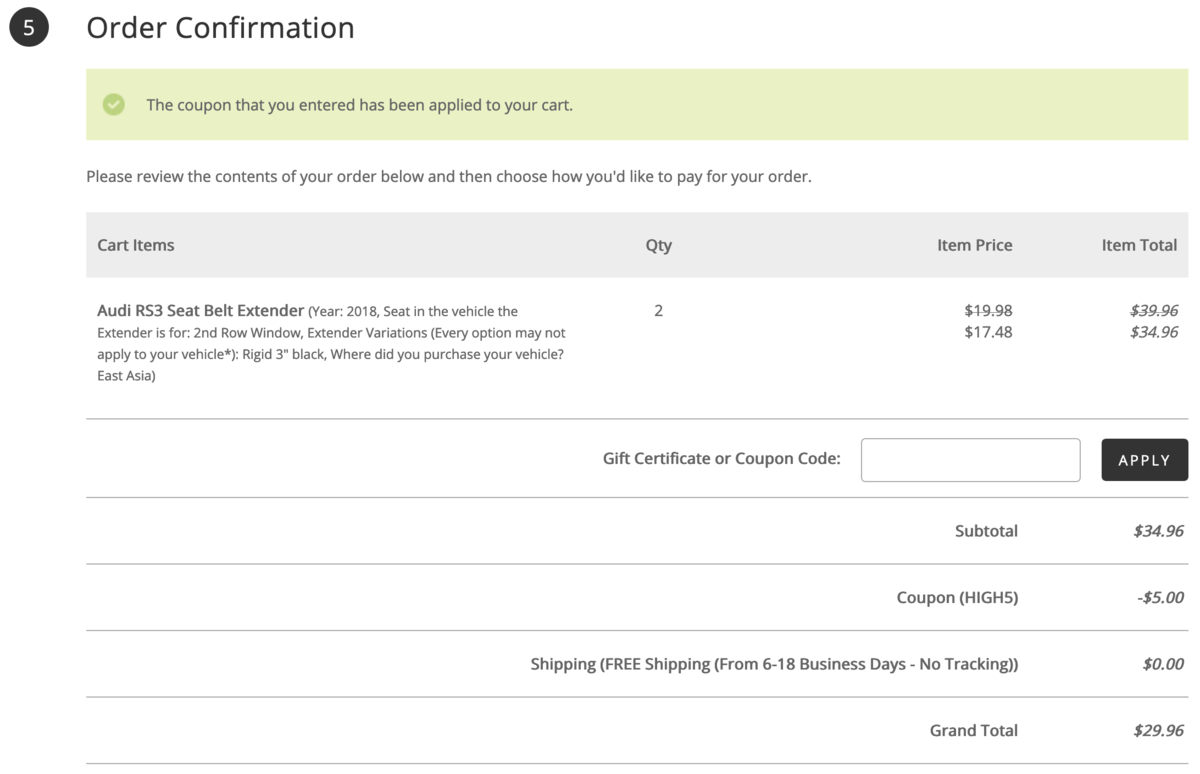The height and width of the screenshot is (774, 1200).
Task: Click the Grand Total amount $29.96
Action: [1158, 731]
